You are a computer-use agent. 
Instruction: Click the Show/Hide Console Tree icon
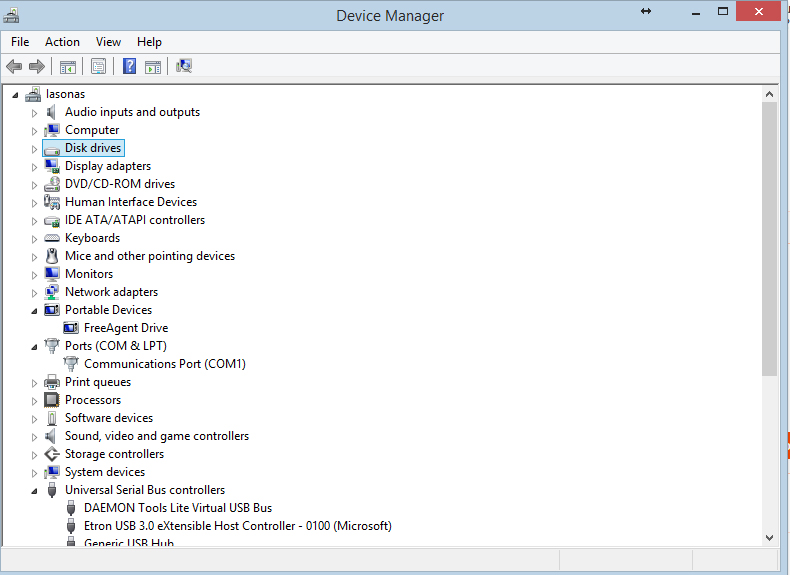68,67
